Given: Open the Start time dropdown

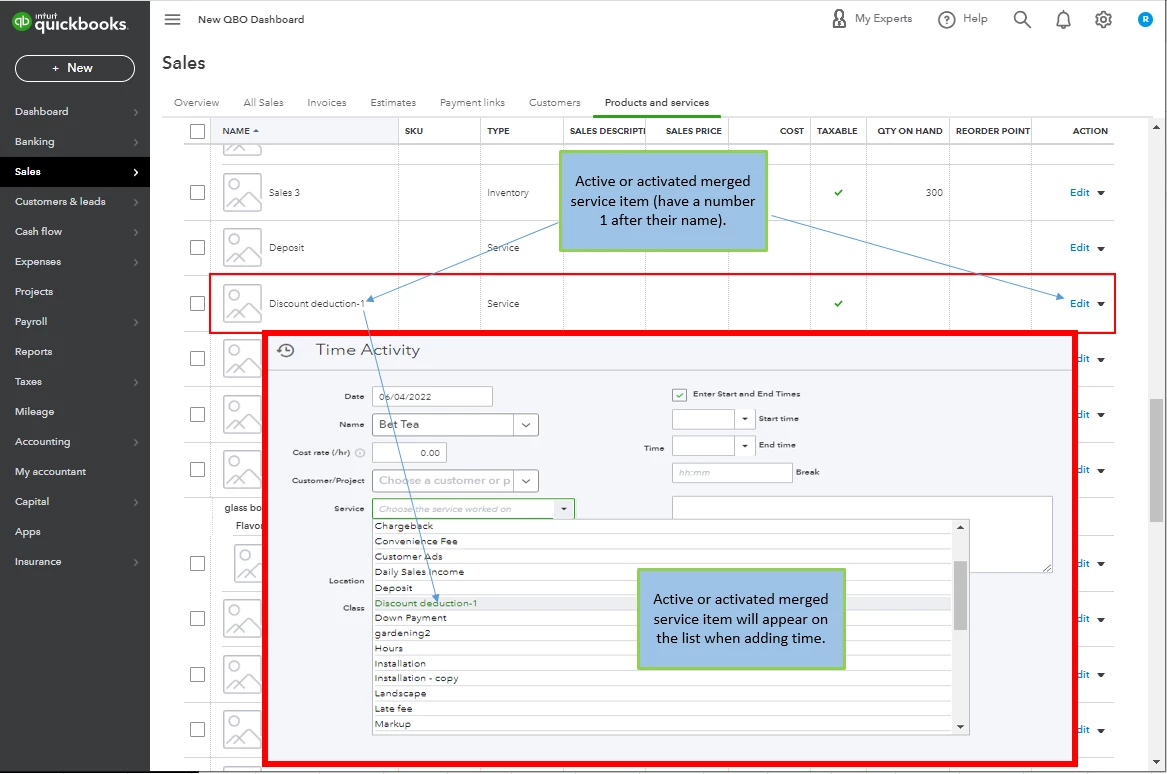Looking at the screenshot, I should [x=744, y=419].
